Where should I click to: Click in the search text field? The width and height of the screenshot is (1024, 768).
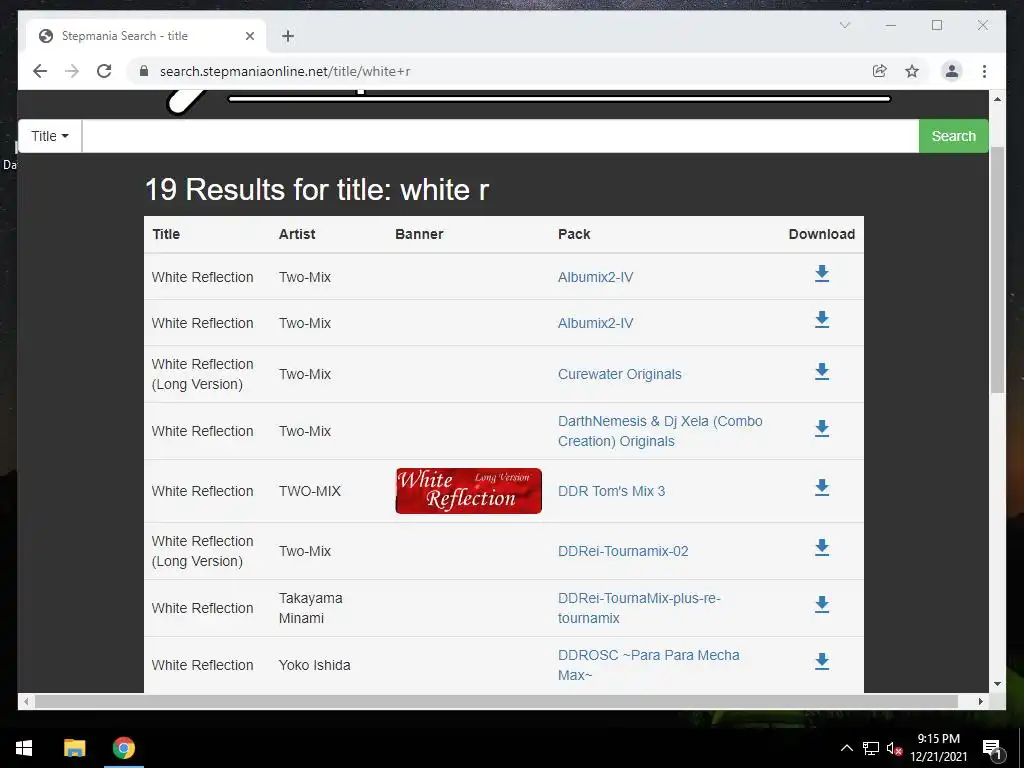tap(500, 136)
